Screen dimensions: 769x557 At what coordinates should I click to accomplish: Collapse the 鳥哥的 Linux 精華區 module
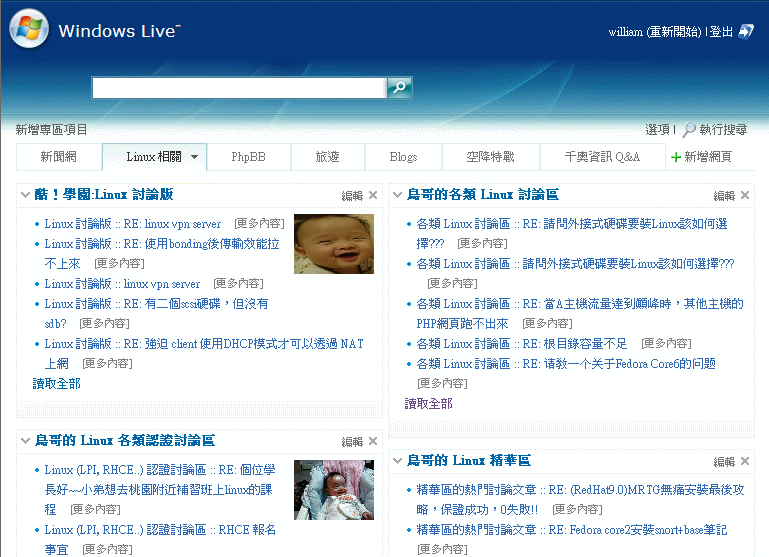[398, 460]
